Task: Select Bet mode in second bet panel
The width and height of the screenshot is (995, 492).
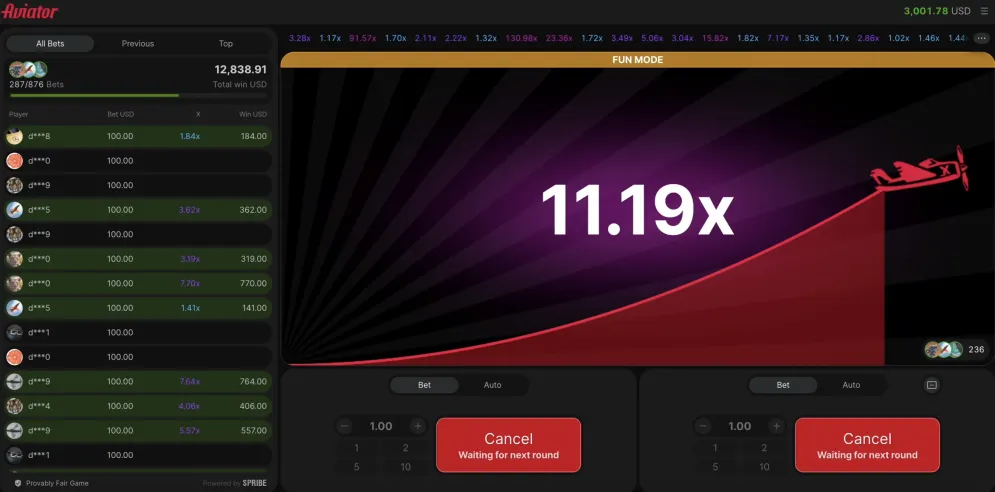Action: (x=783, y=385)
